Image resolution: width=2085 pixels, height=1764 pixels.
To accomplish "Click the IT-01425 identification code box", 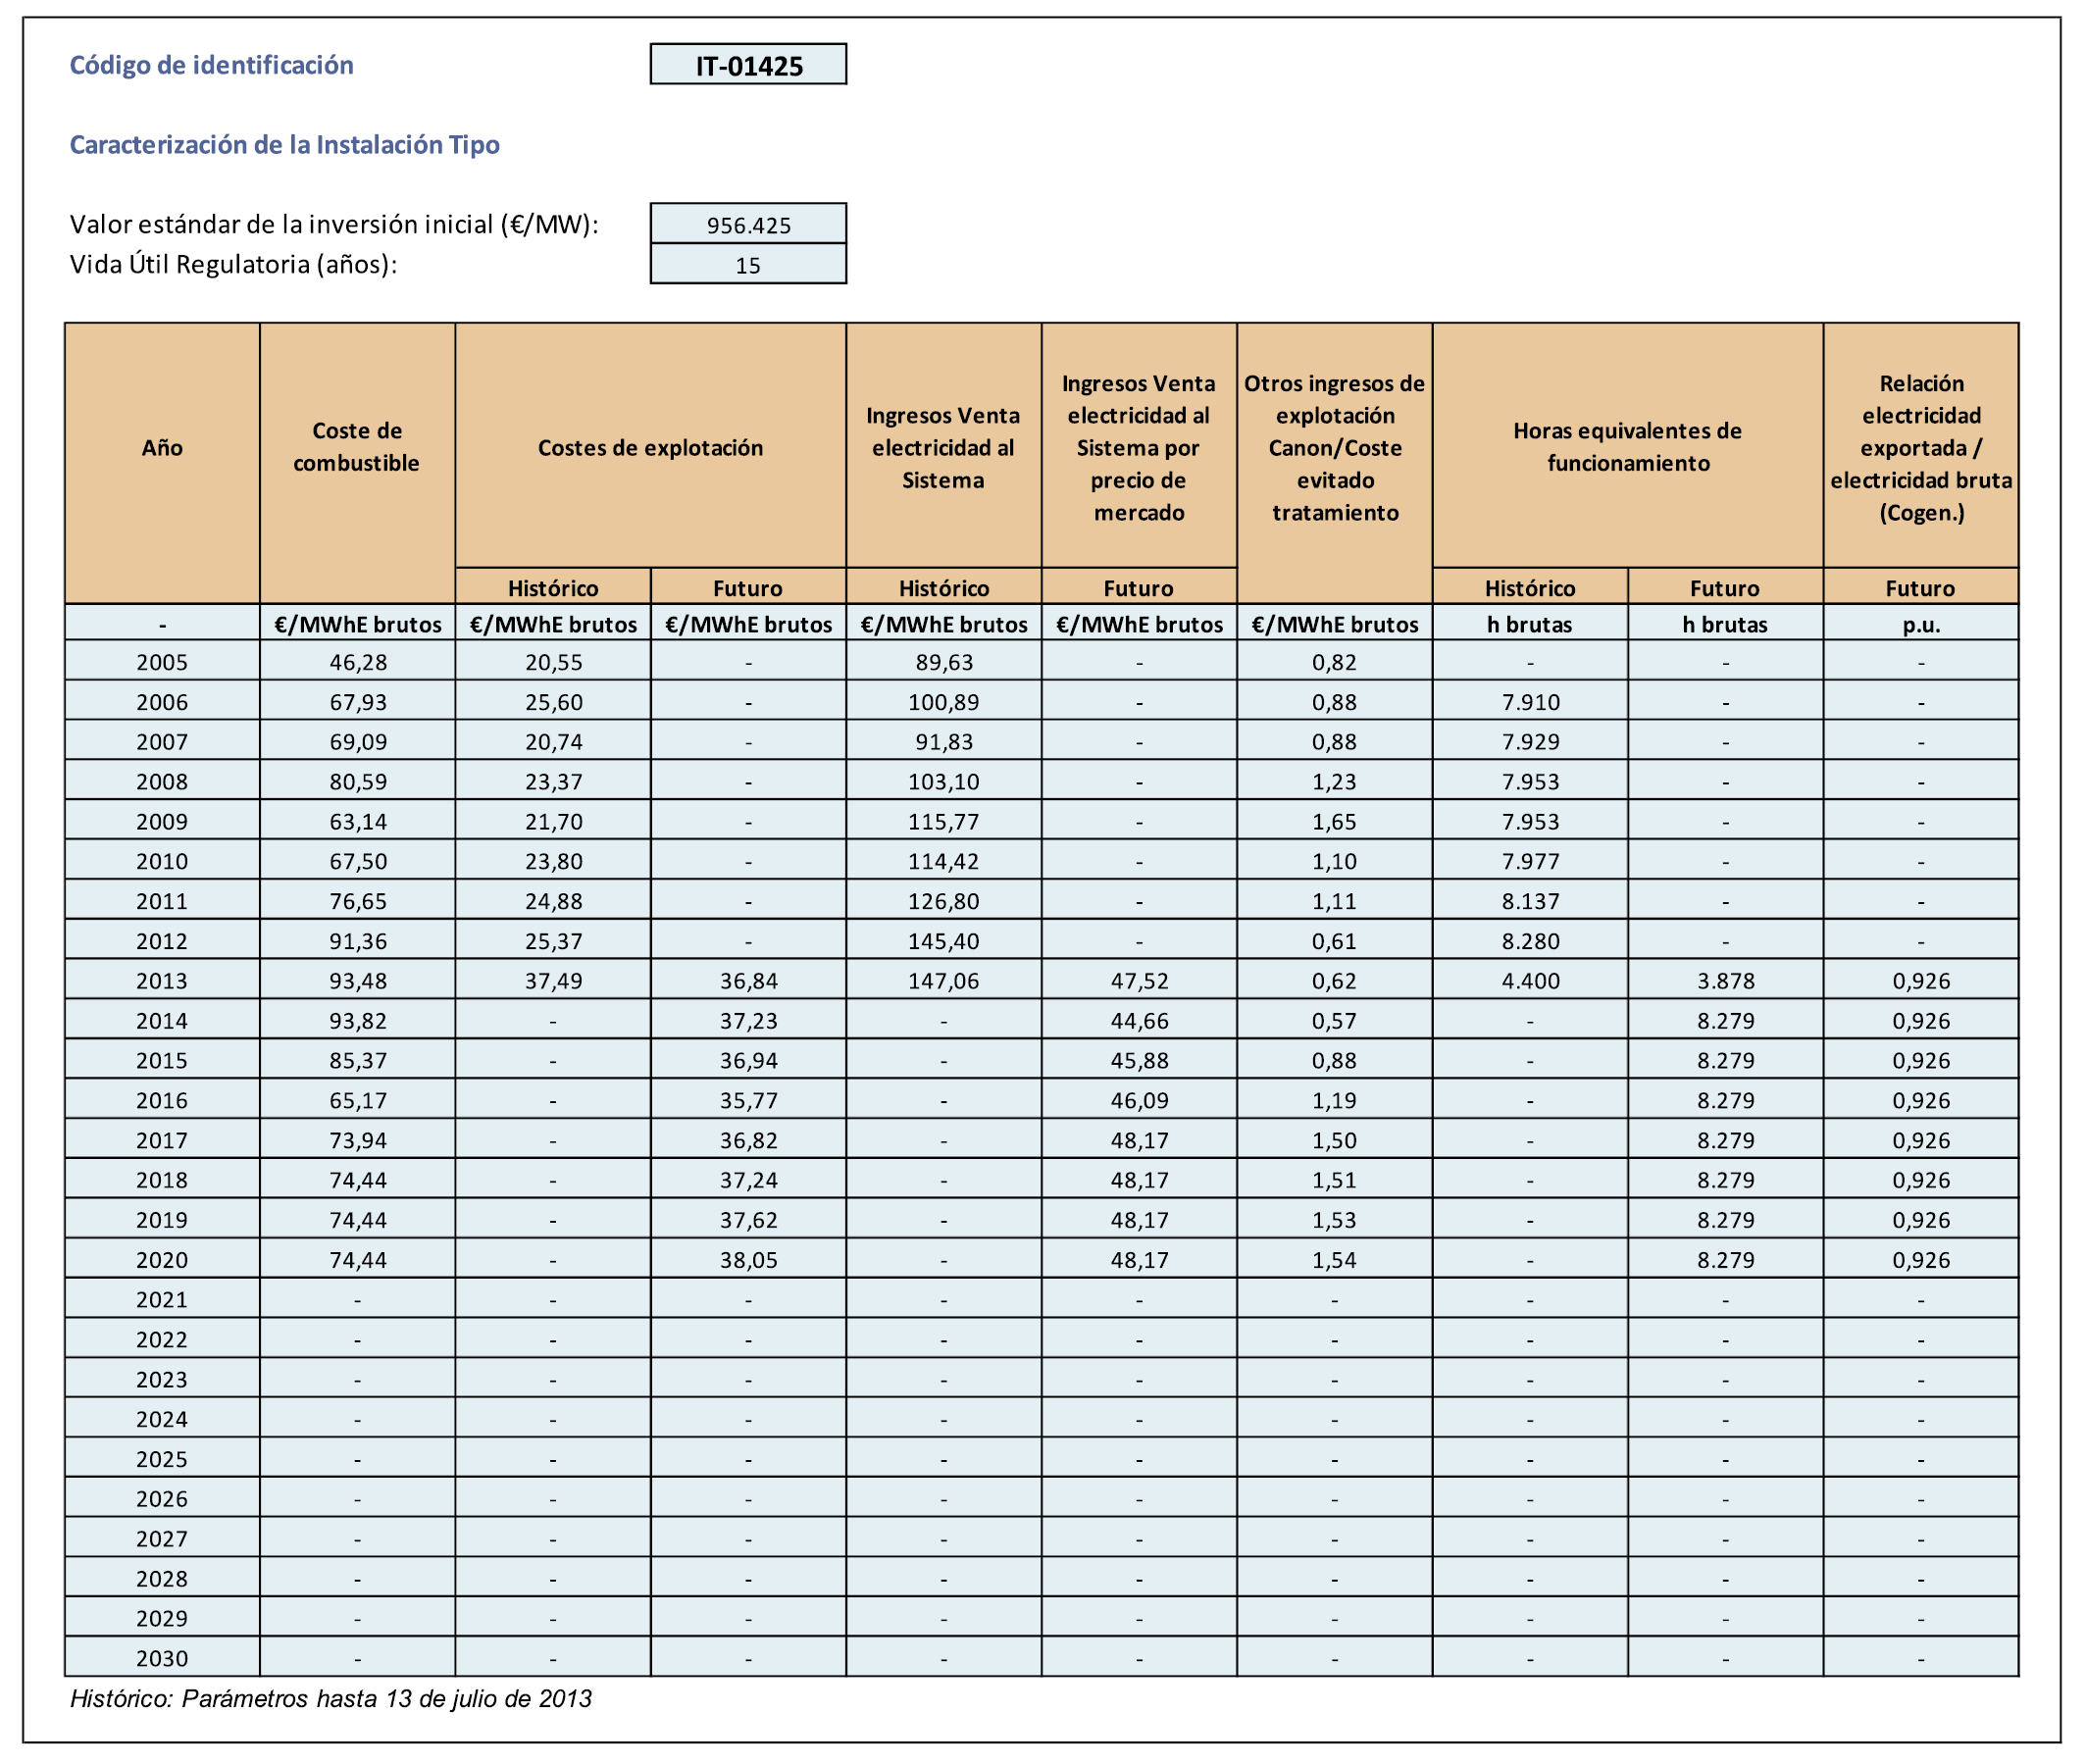I will 748,64.
